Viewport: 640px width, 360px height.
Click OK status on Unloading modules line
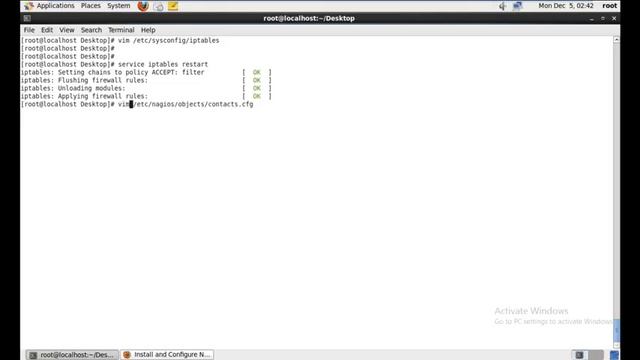[x=256, y=88]
